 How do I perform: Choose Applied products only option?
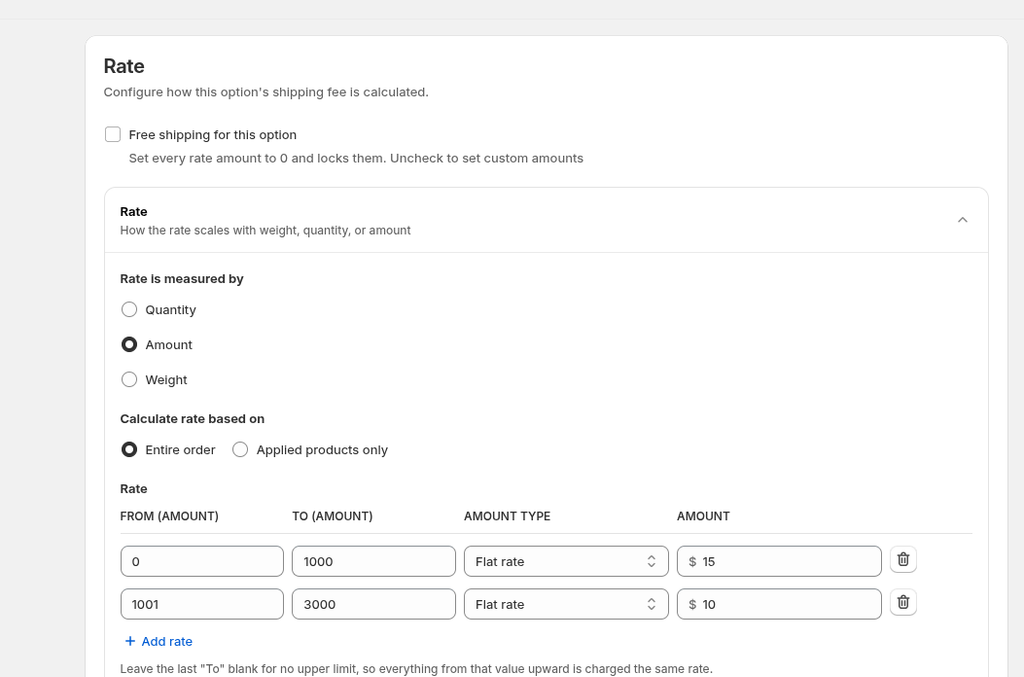point(240,449)
